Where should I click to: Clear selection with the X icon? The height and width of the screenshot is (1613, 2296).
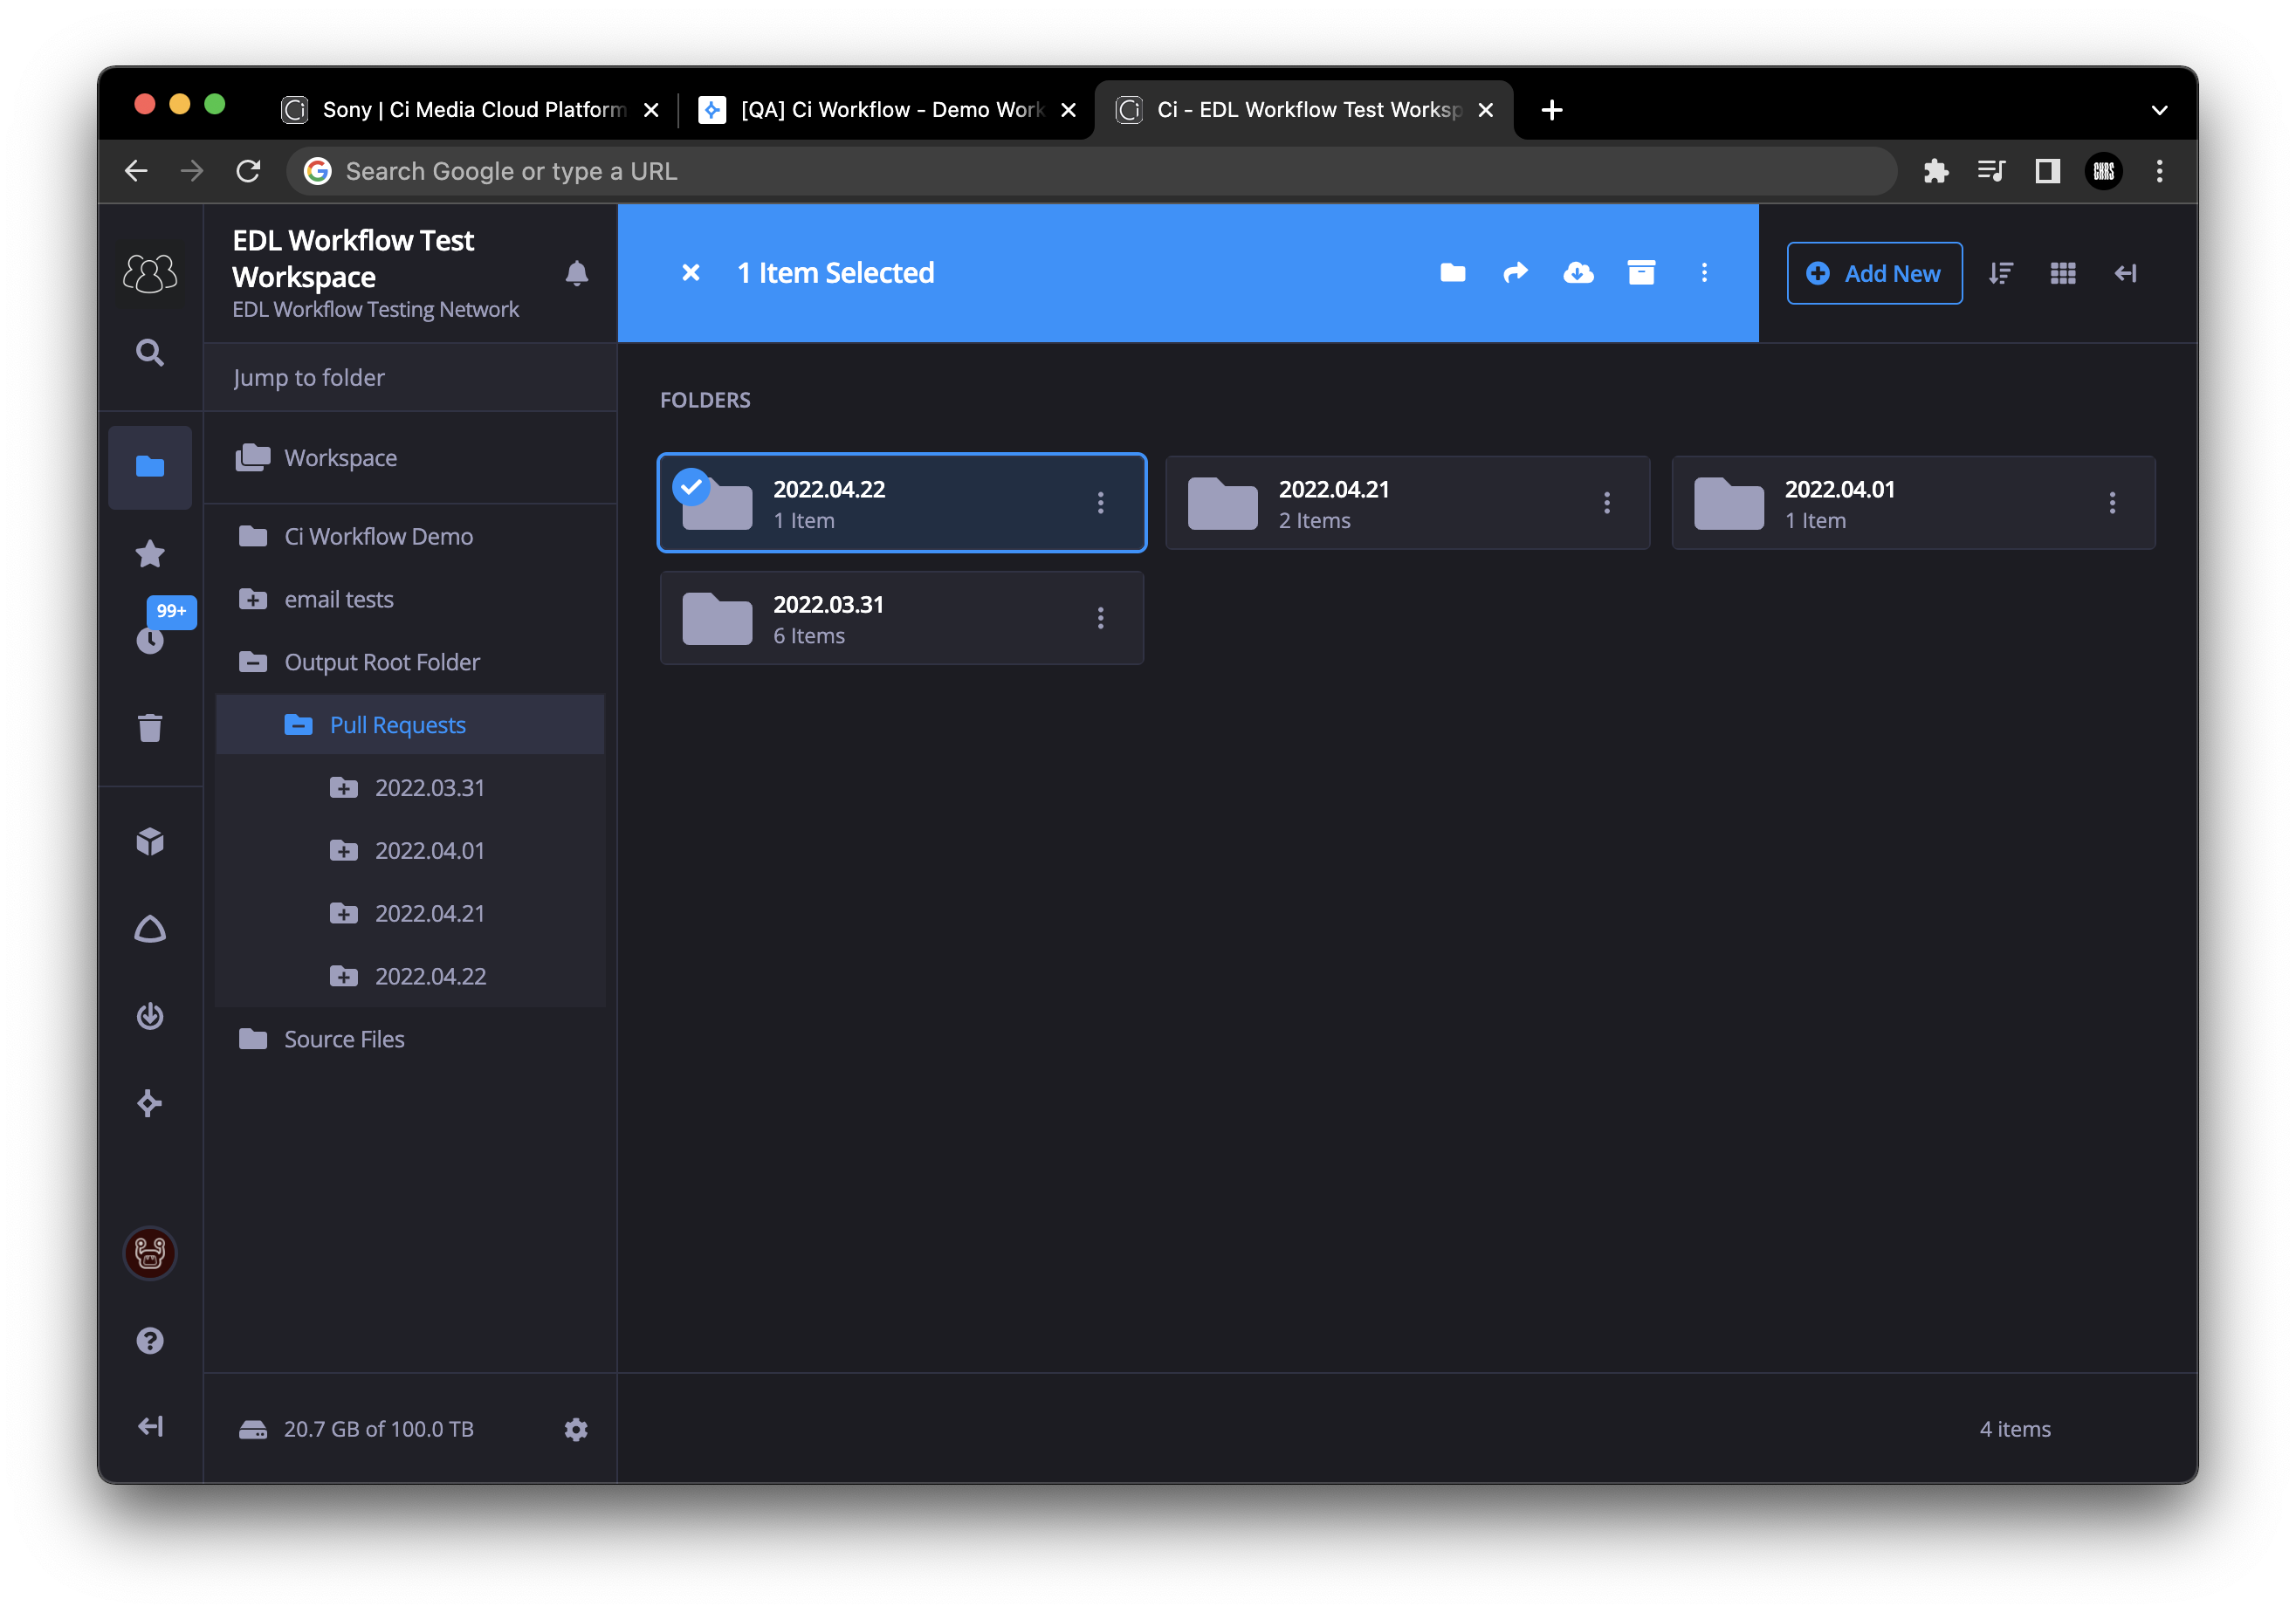pyautogui.click(x=691, y=273)
